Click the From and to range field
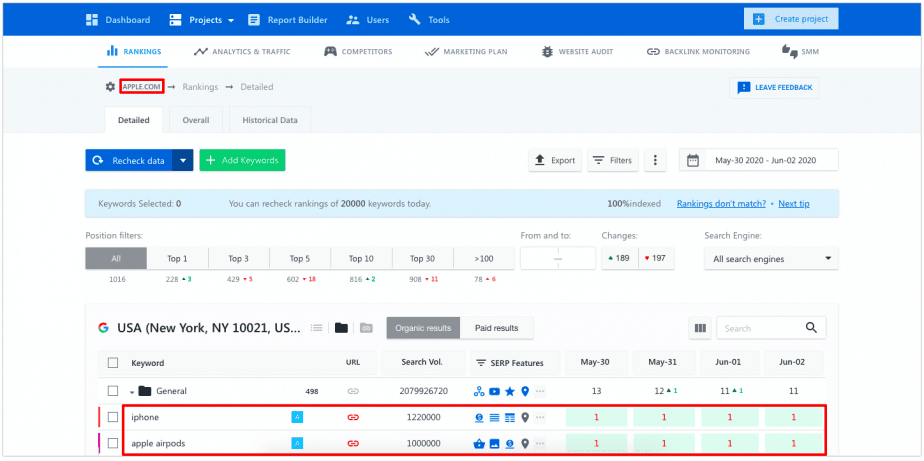 coord(558,259)
